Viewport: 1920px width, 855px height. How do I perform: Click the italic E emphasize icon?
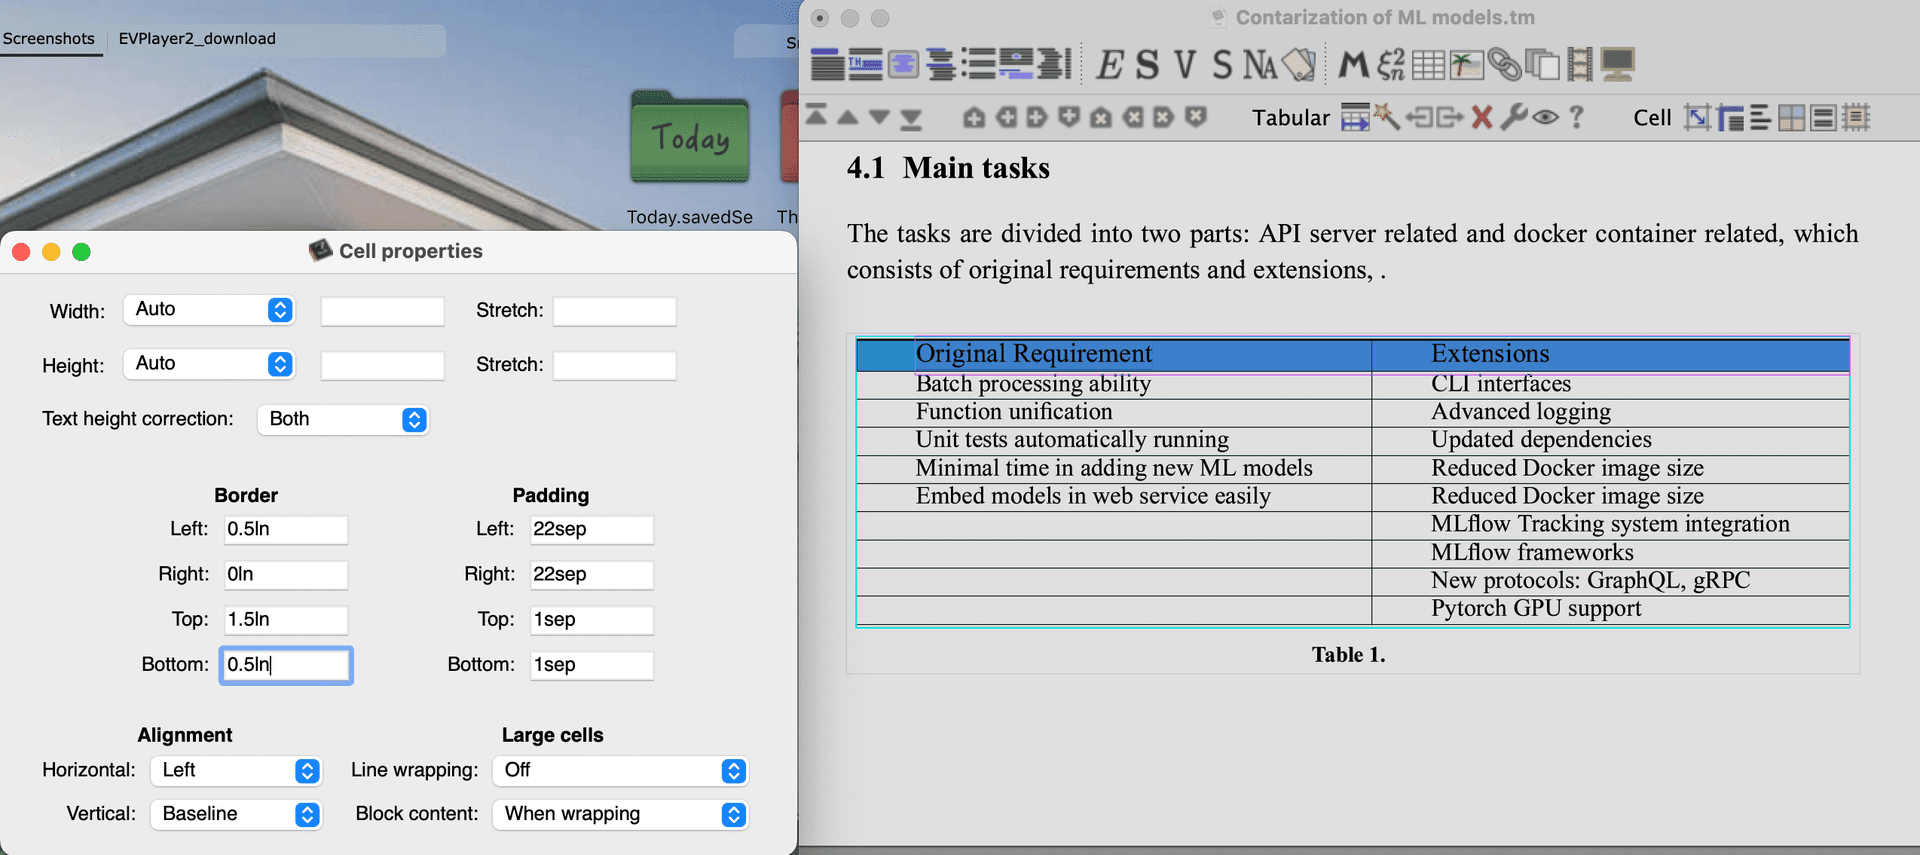tap(1109, 65)
